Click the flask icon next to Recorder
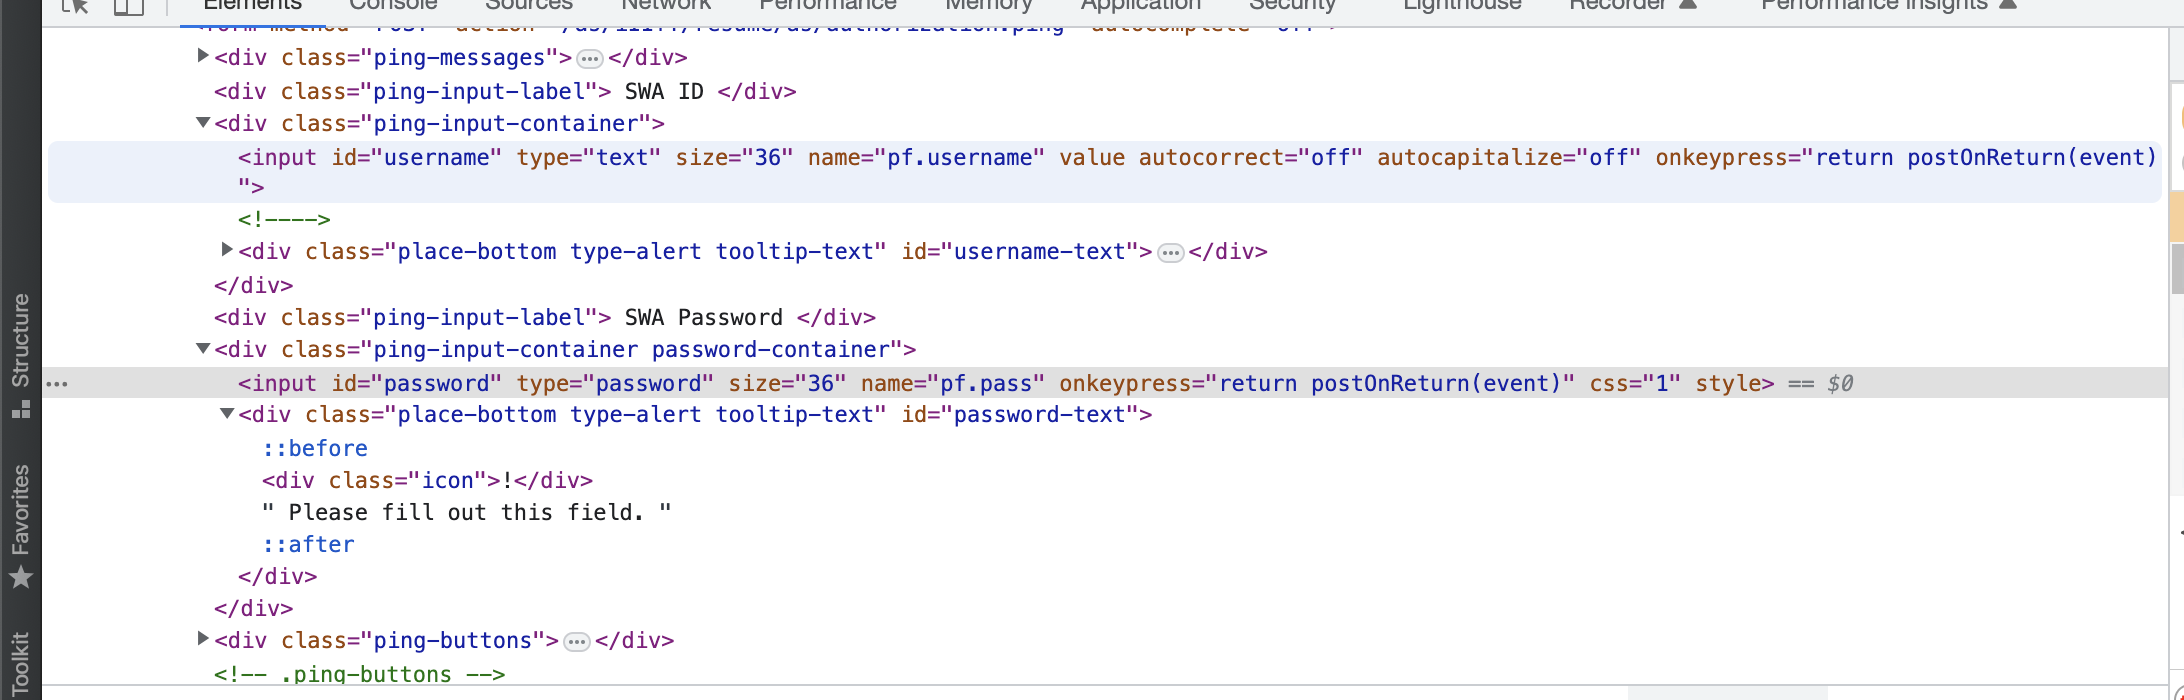2184x700 pixels. (1688, 4)
